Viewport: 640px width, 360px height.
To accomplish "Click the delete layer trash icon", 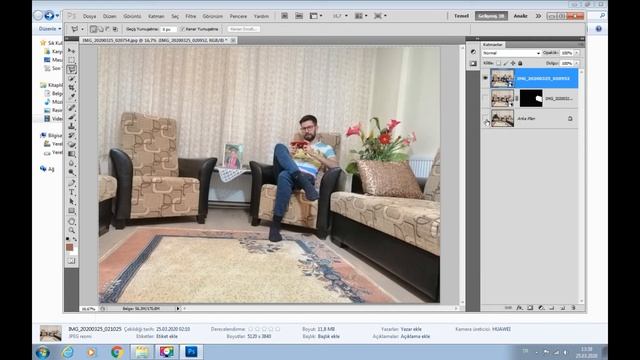I will [x=573, y=308].
